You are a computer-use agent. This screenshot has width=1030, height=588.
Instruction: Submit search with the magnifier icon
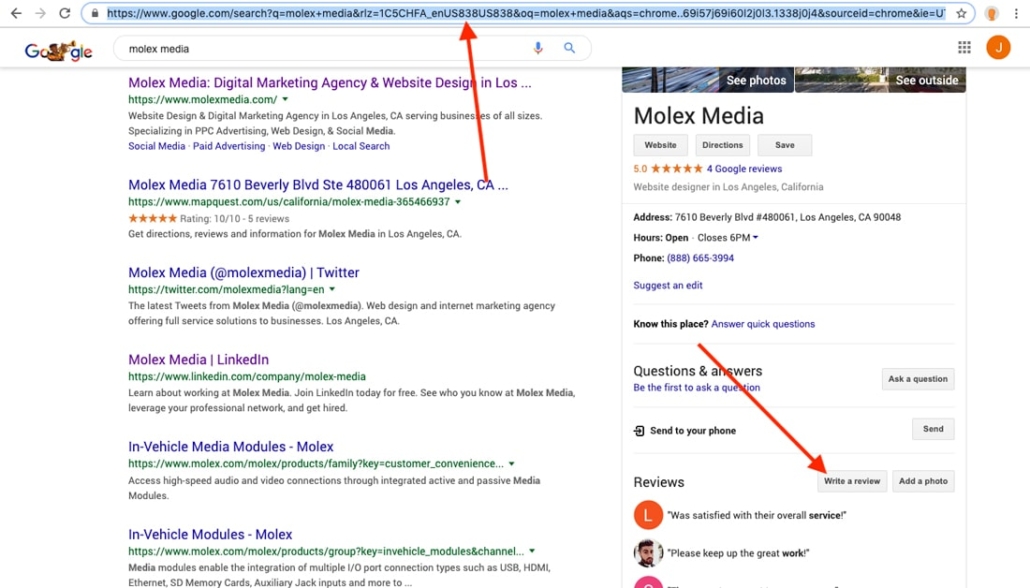(570, 48)
